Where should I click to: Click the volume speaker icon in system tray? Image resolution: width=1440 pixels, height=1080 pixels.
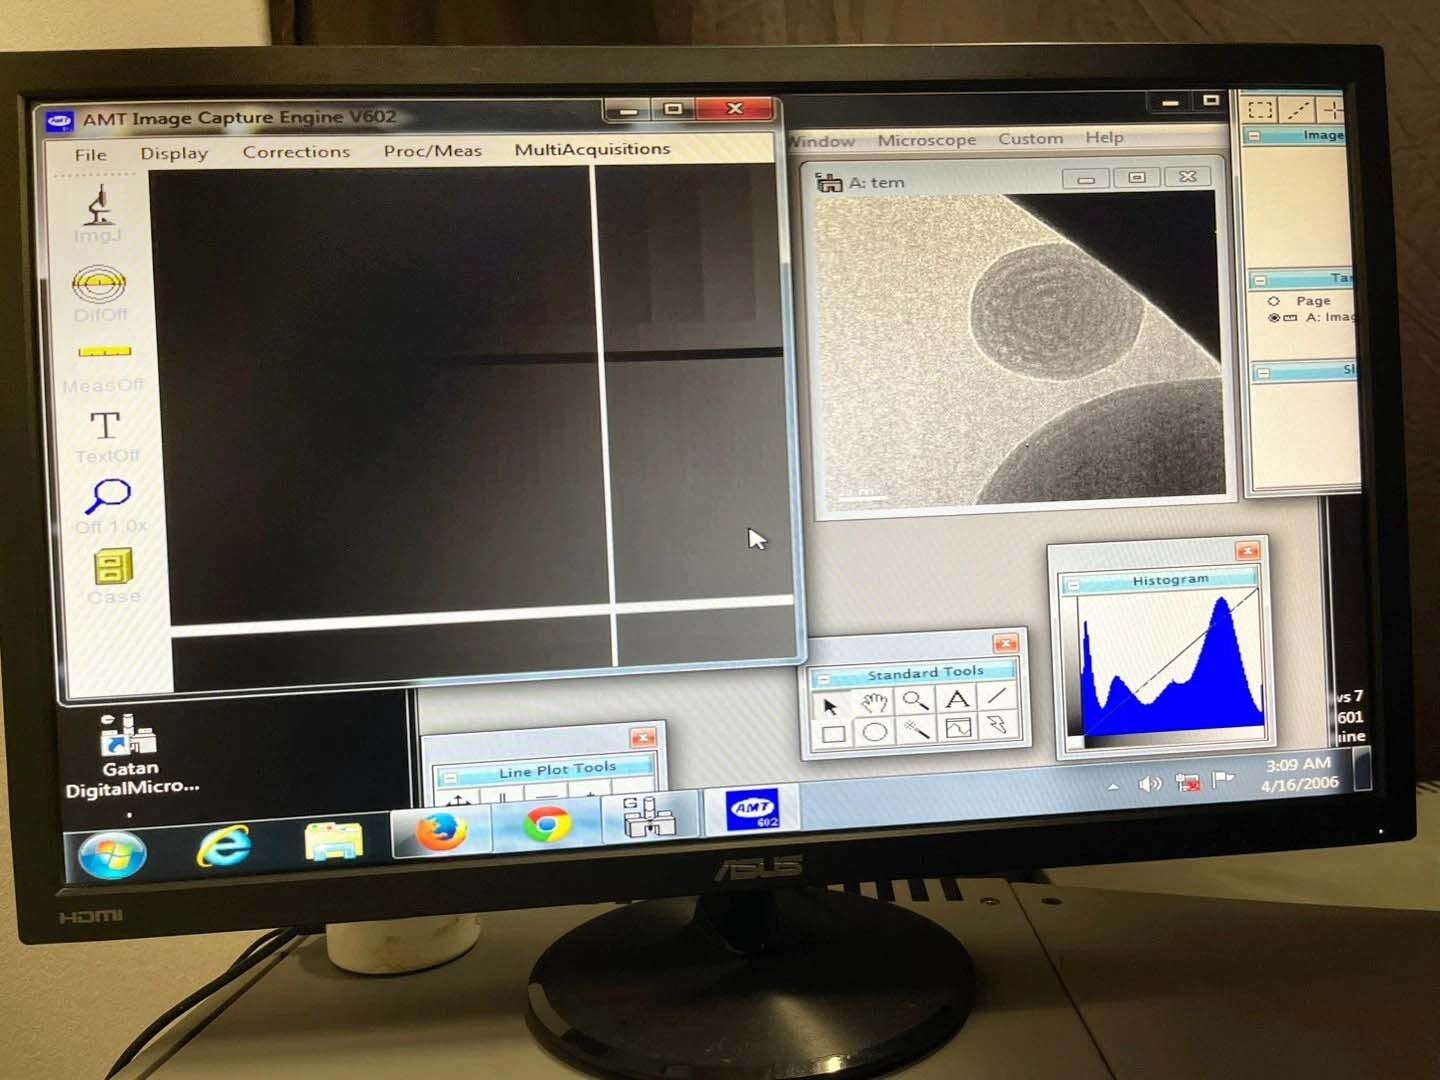click(x=1150, y=784)
